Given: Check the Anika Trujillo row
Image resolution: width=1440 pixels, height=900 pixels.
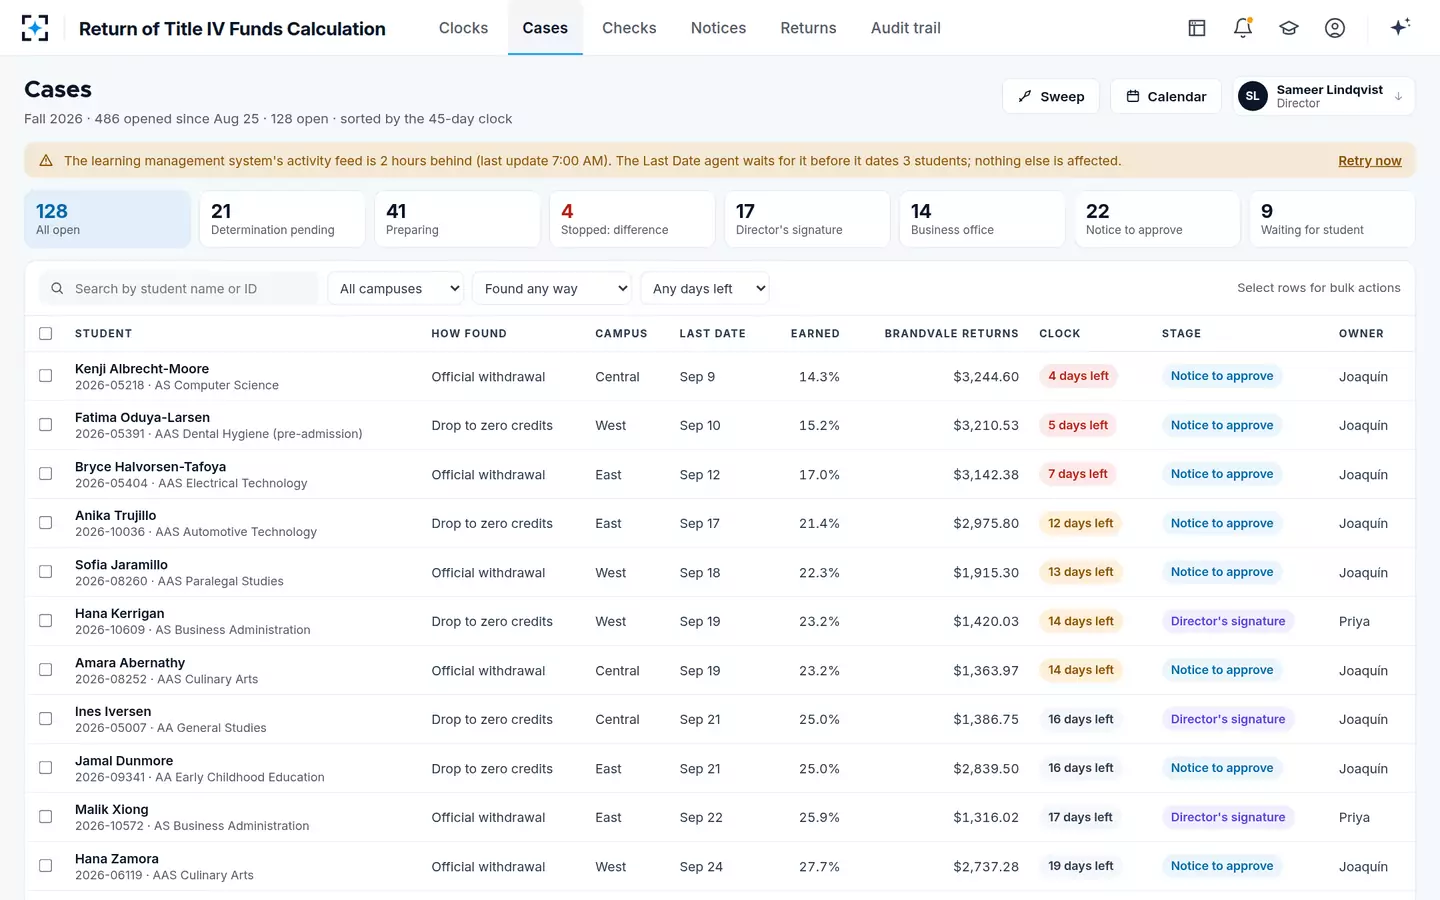Looking at the screenshot, I should (45, 523).
